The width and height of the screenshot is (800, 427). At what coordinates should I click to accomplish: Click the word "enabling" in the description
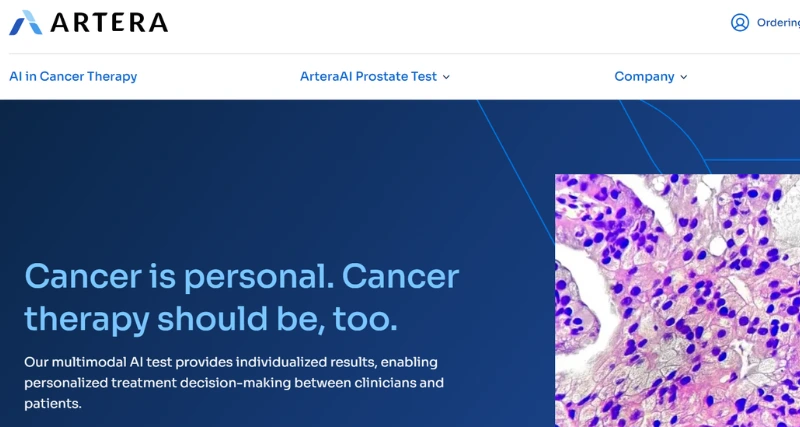pos(411,361)
